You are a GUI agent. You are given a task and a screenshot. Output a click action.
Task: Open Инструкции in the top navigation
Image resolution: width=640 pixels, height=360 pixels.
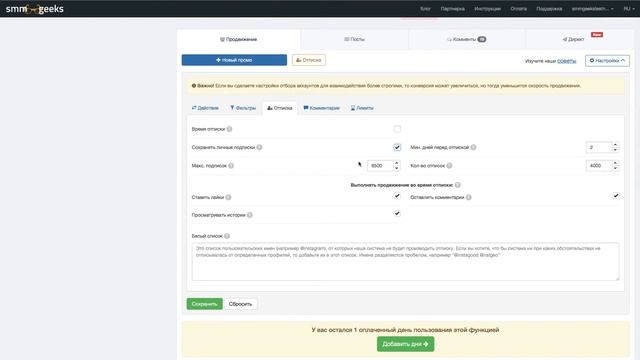[x=487, y=9]
